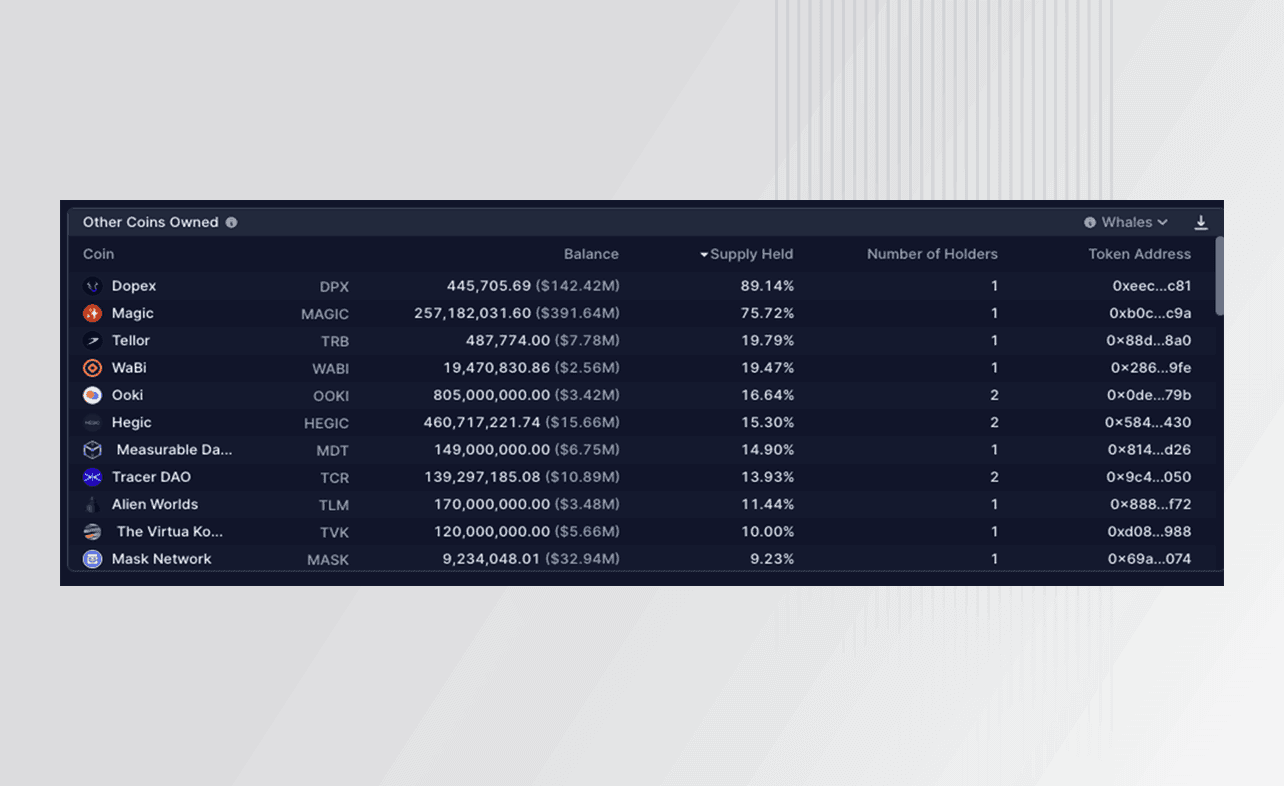Viewport: 1284px width, 786px height.
Task: Sort by the Balance column header
Action: tap(591, 254)
